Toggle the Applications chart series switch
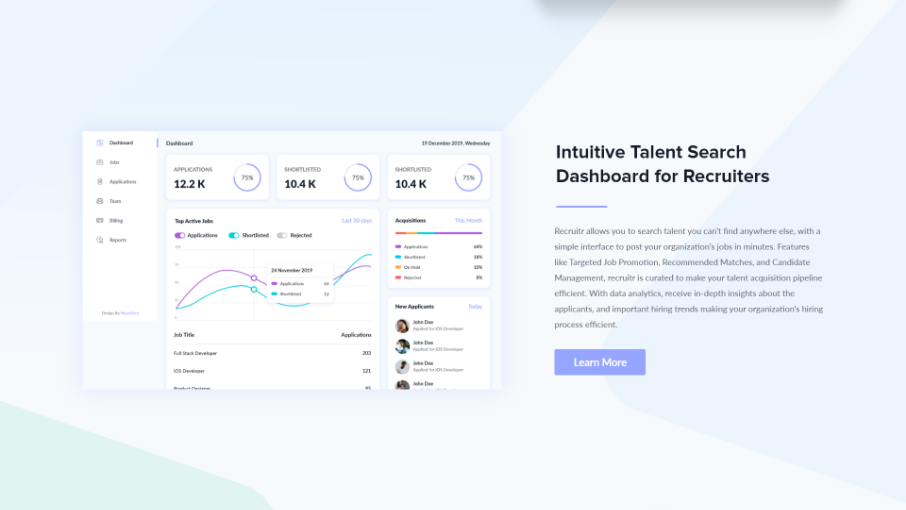 click(180, 235)
